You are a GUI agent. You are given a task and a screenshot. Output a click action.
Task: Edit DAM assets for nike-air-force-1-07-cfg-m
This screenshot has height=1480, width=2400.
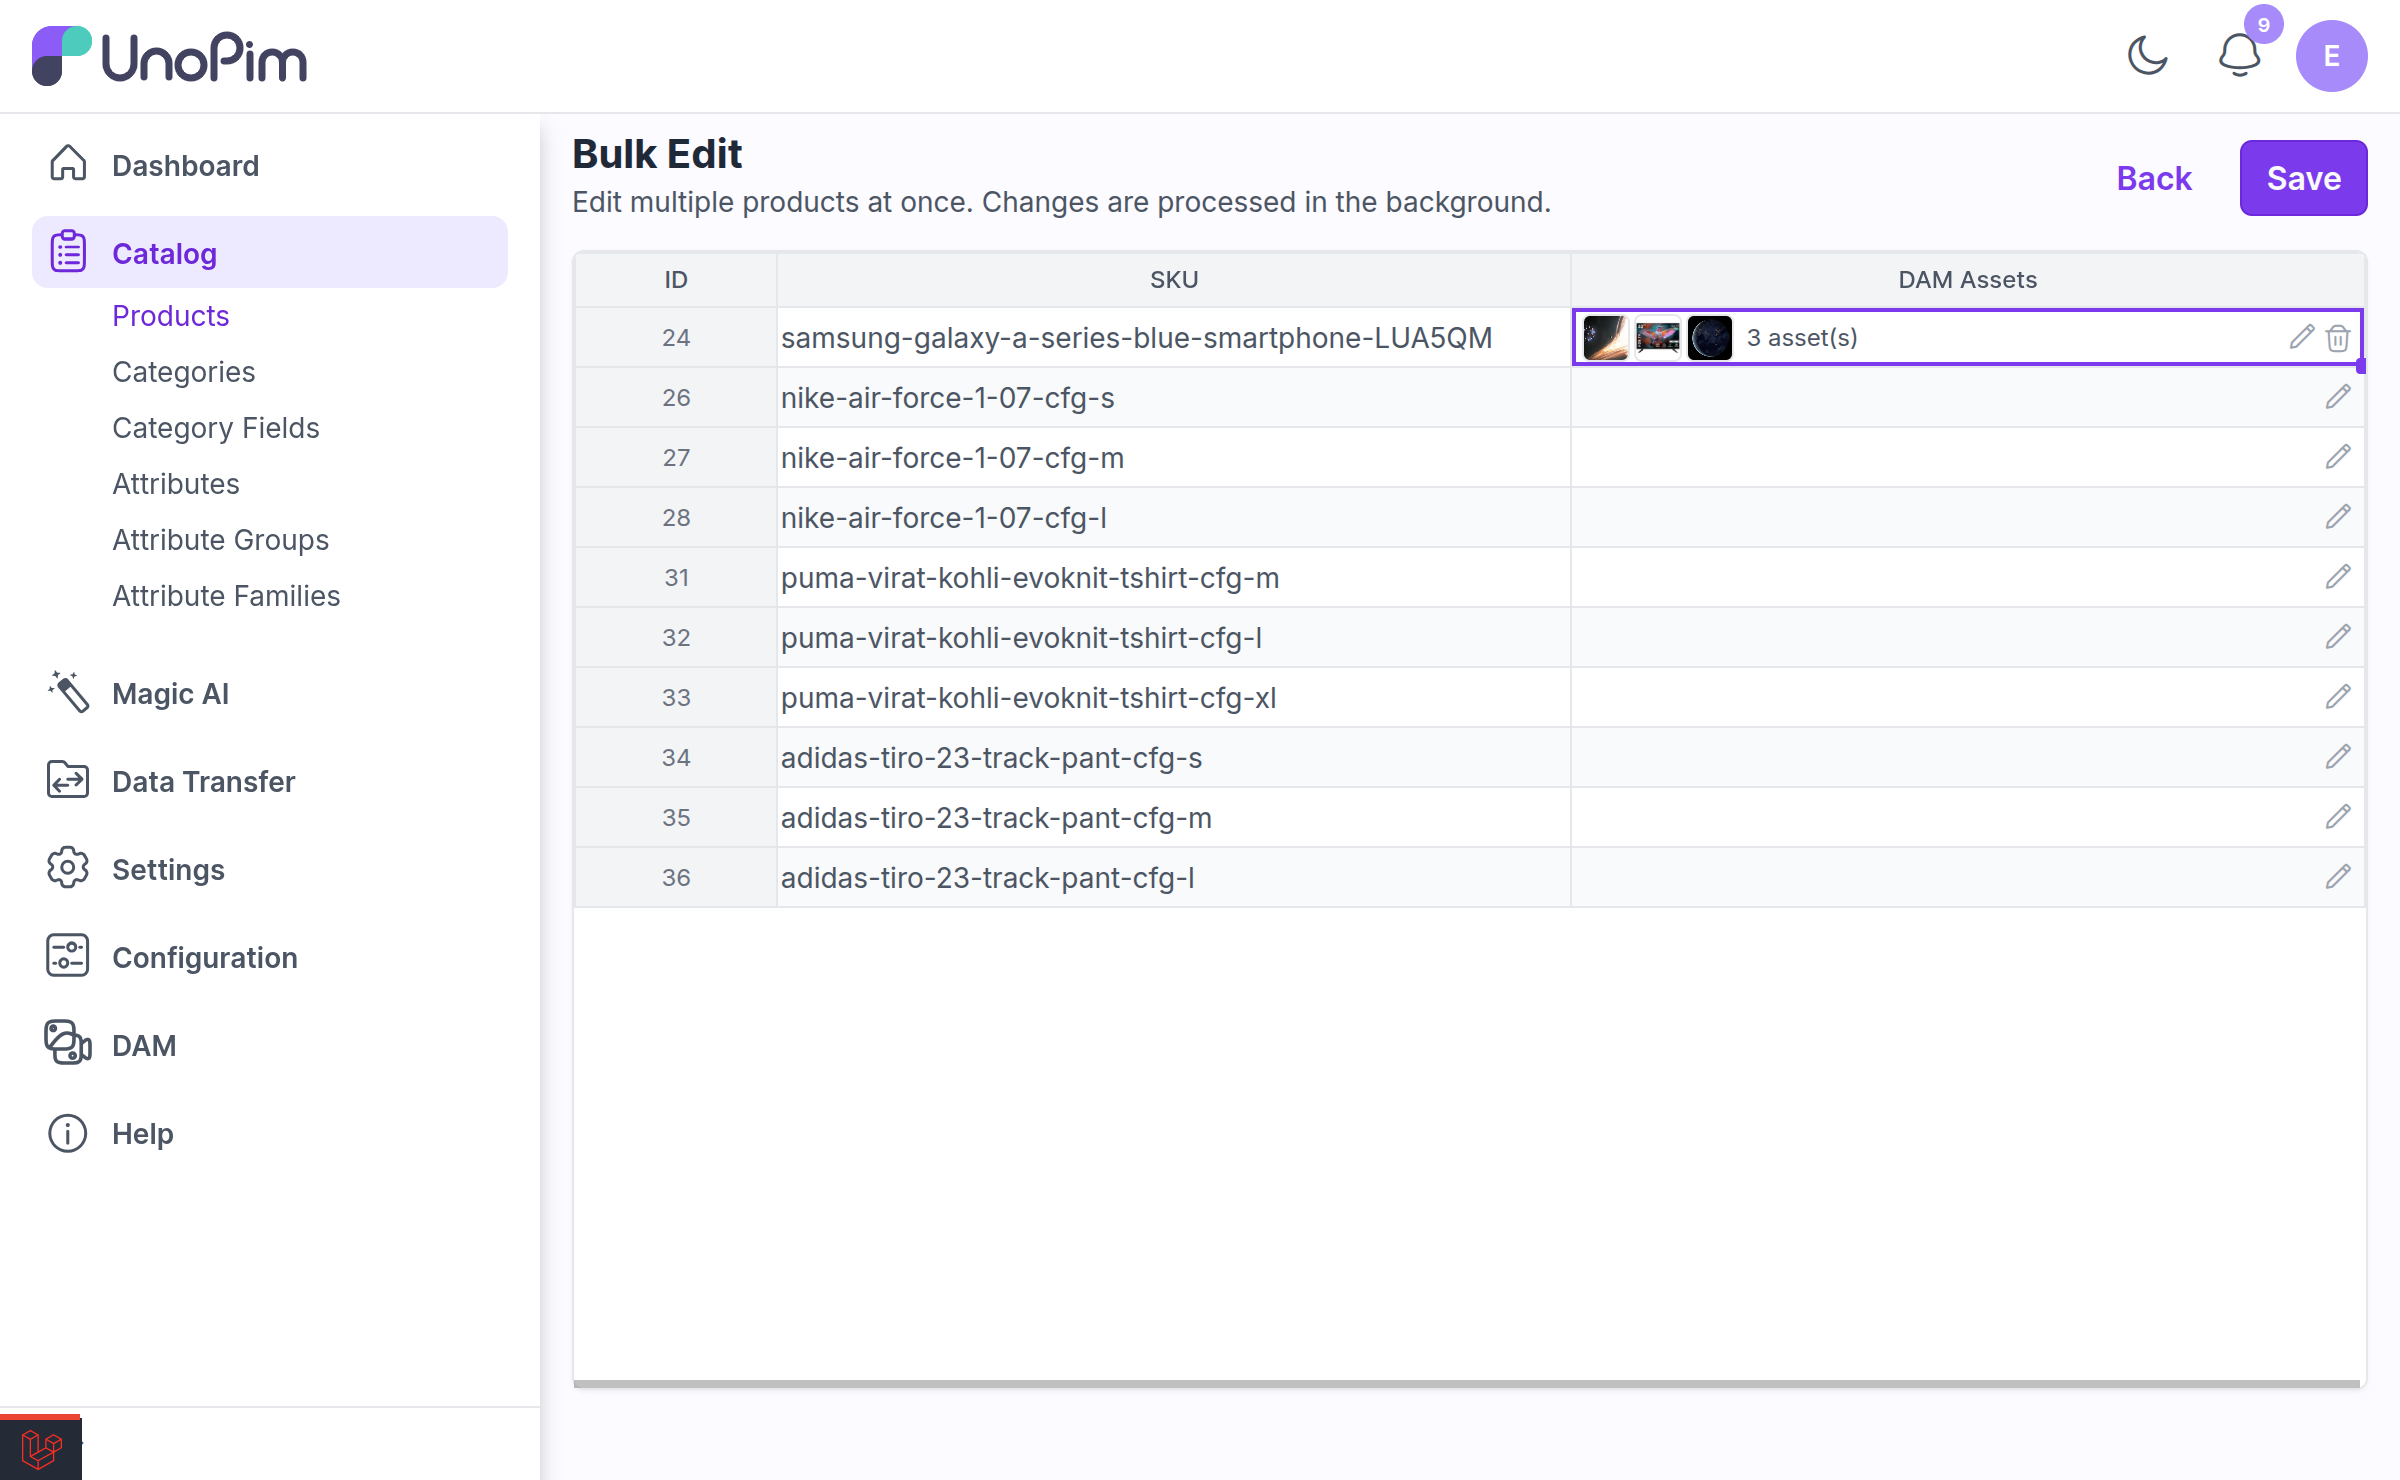pos(2338,457)
